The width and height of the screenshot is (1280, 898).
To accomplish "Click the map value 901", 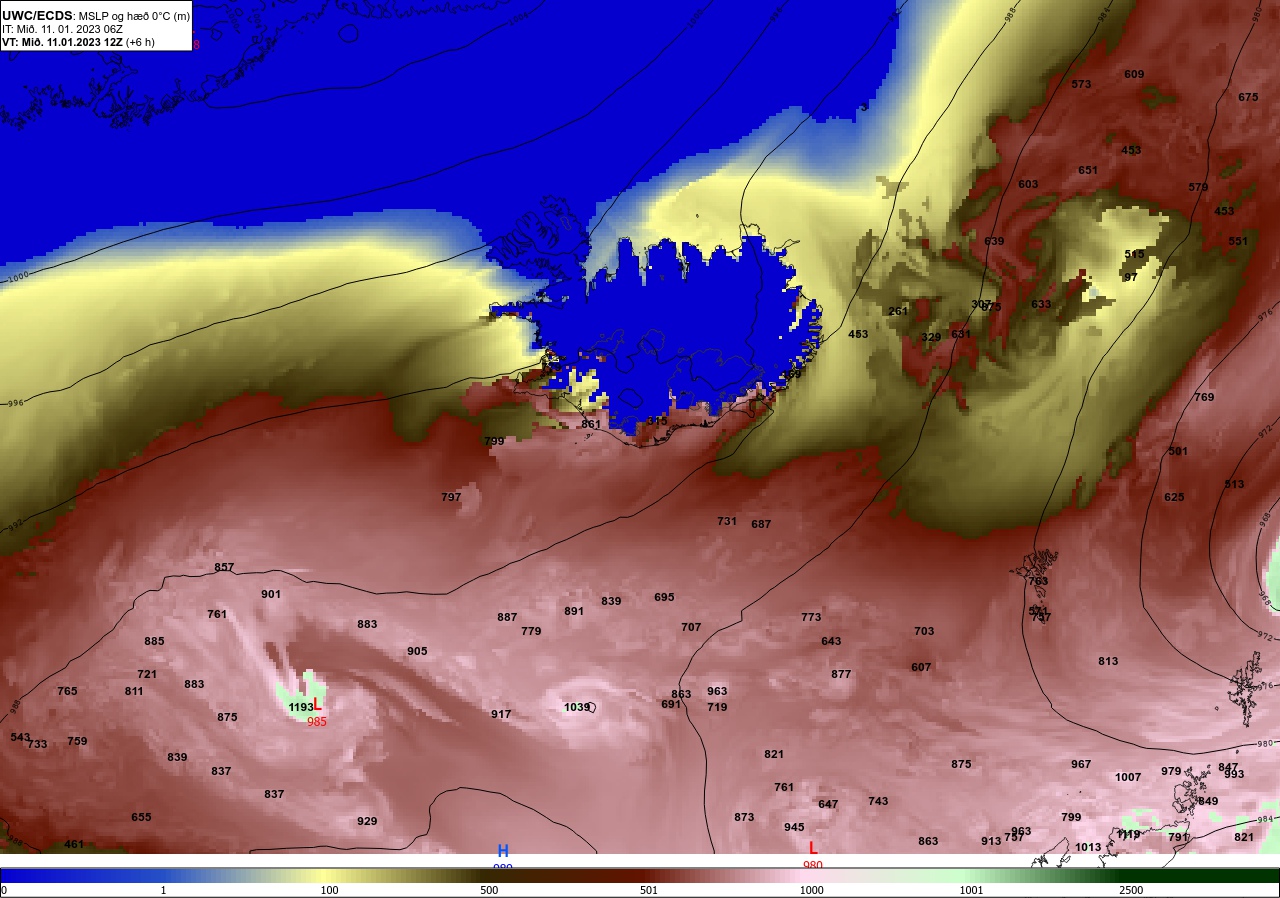I will (x=271, y=594).
